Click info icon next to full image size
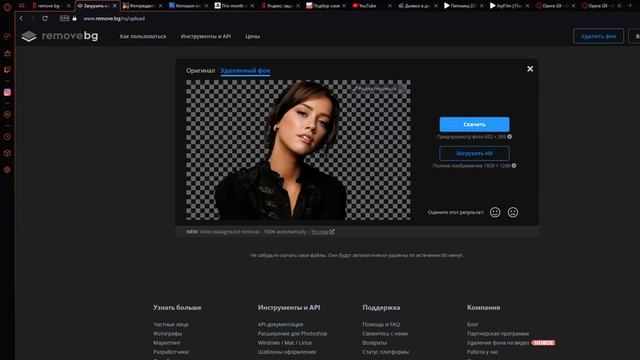 pyautogui.click(x=514, y=166)
